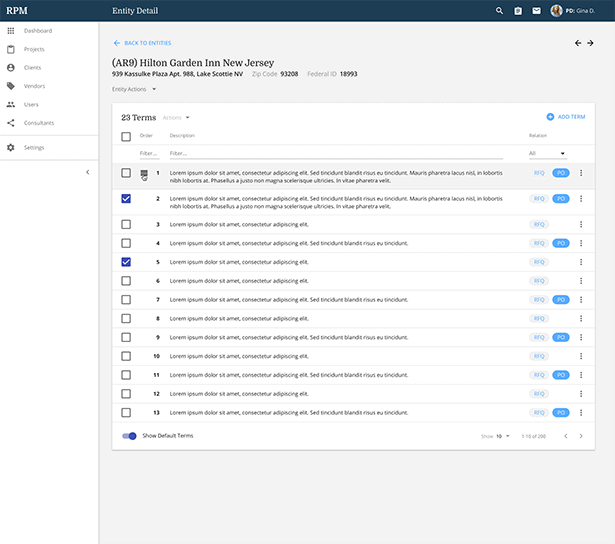Open the mail envelope icon in header

(x=536, y=11)
